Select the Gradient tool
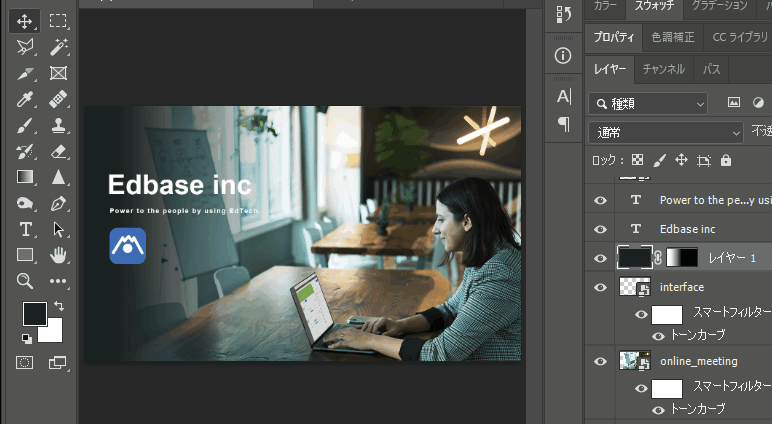This screenshot has width=772, height=424. click(24, 177)
